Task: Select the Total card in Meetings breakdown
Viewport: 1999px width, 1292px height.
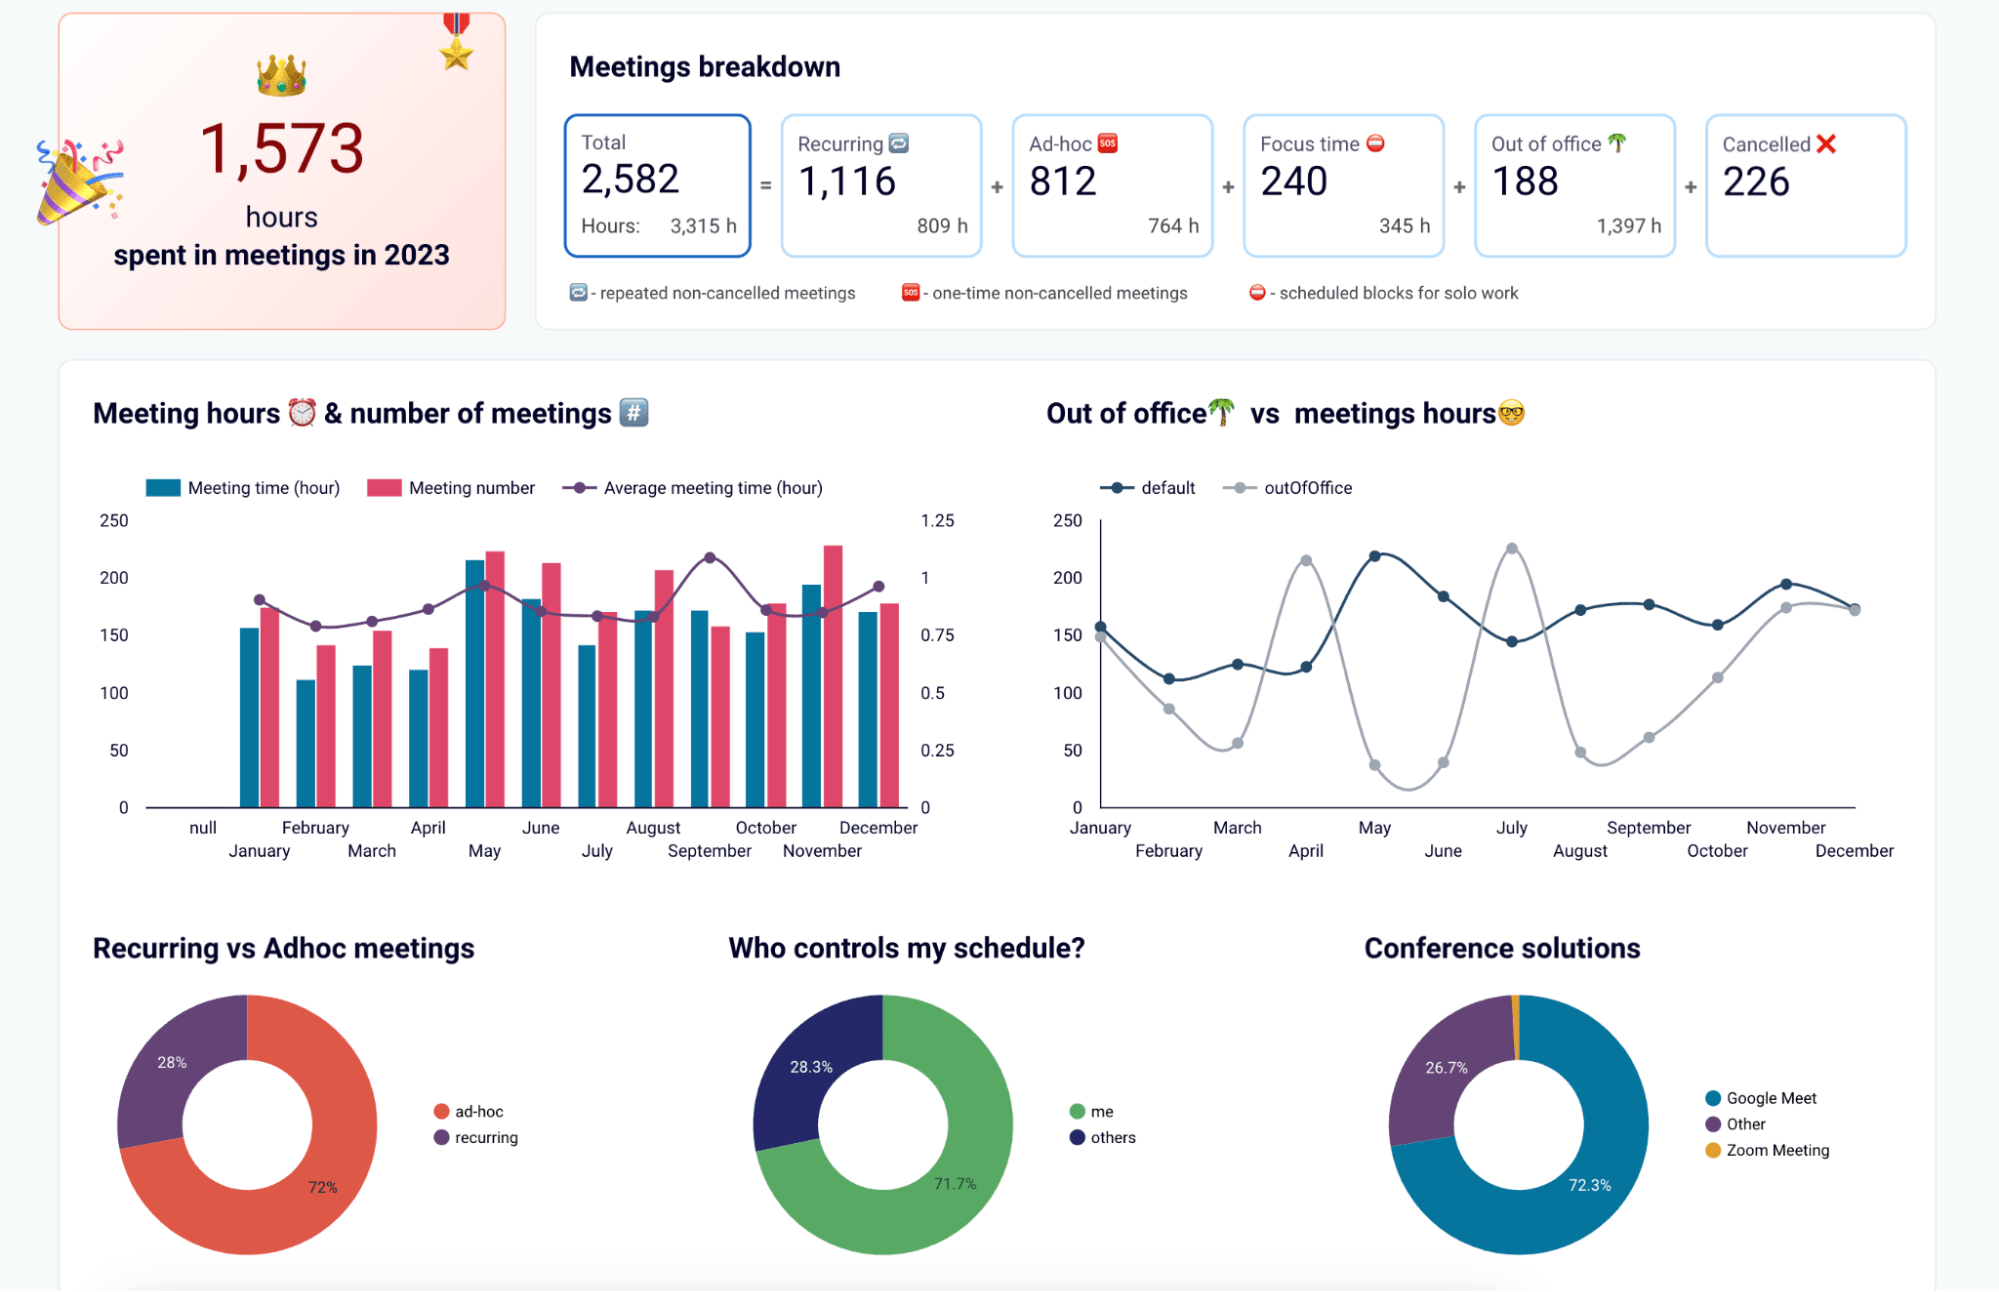Action: click(657, 186)
